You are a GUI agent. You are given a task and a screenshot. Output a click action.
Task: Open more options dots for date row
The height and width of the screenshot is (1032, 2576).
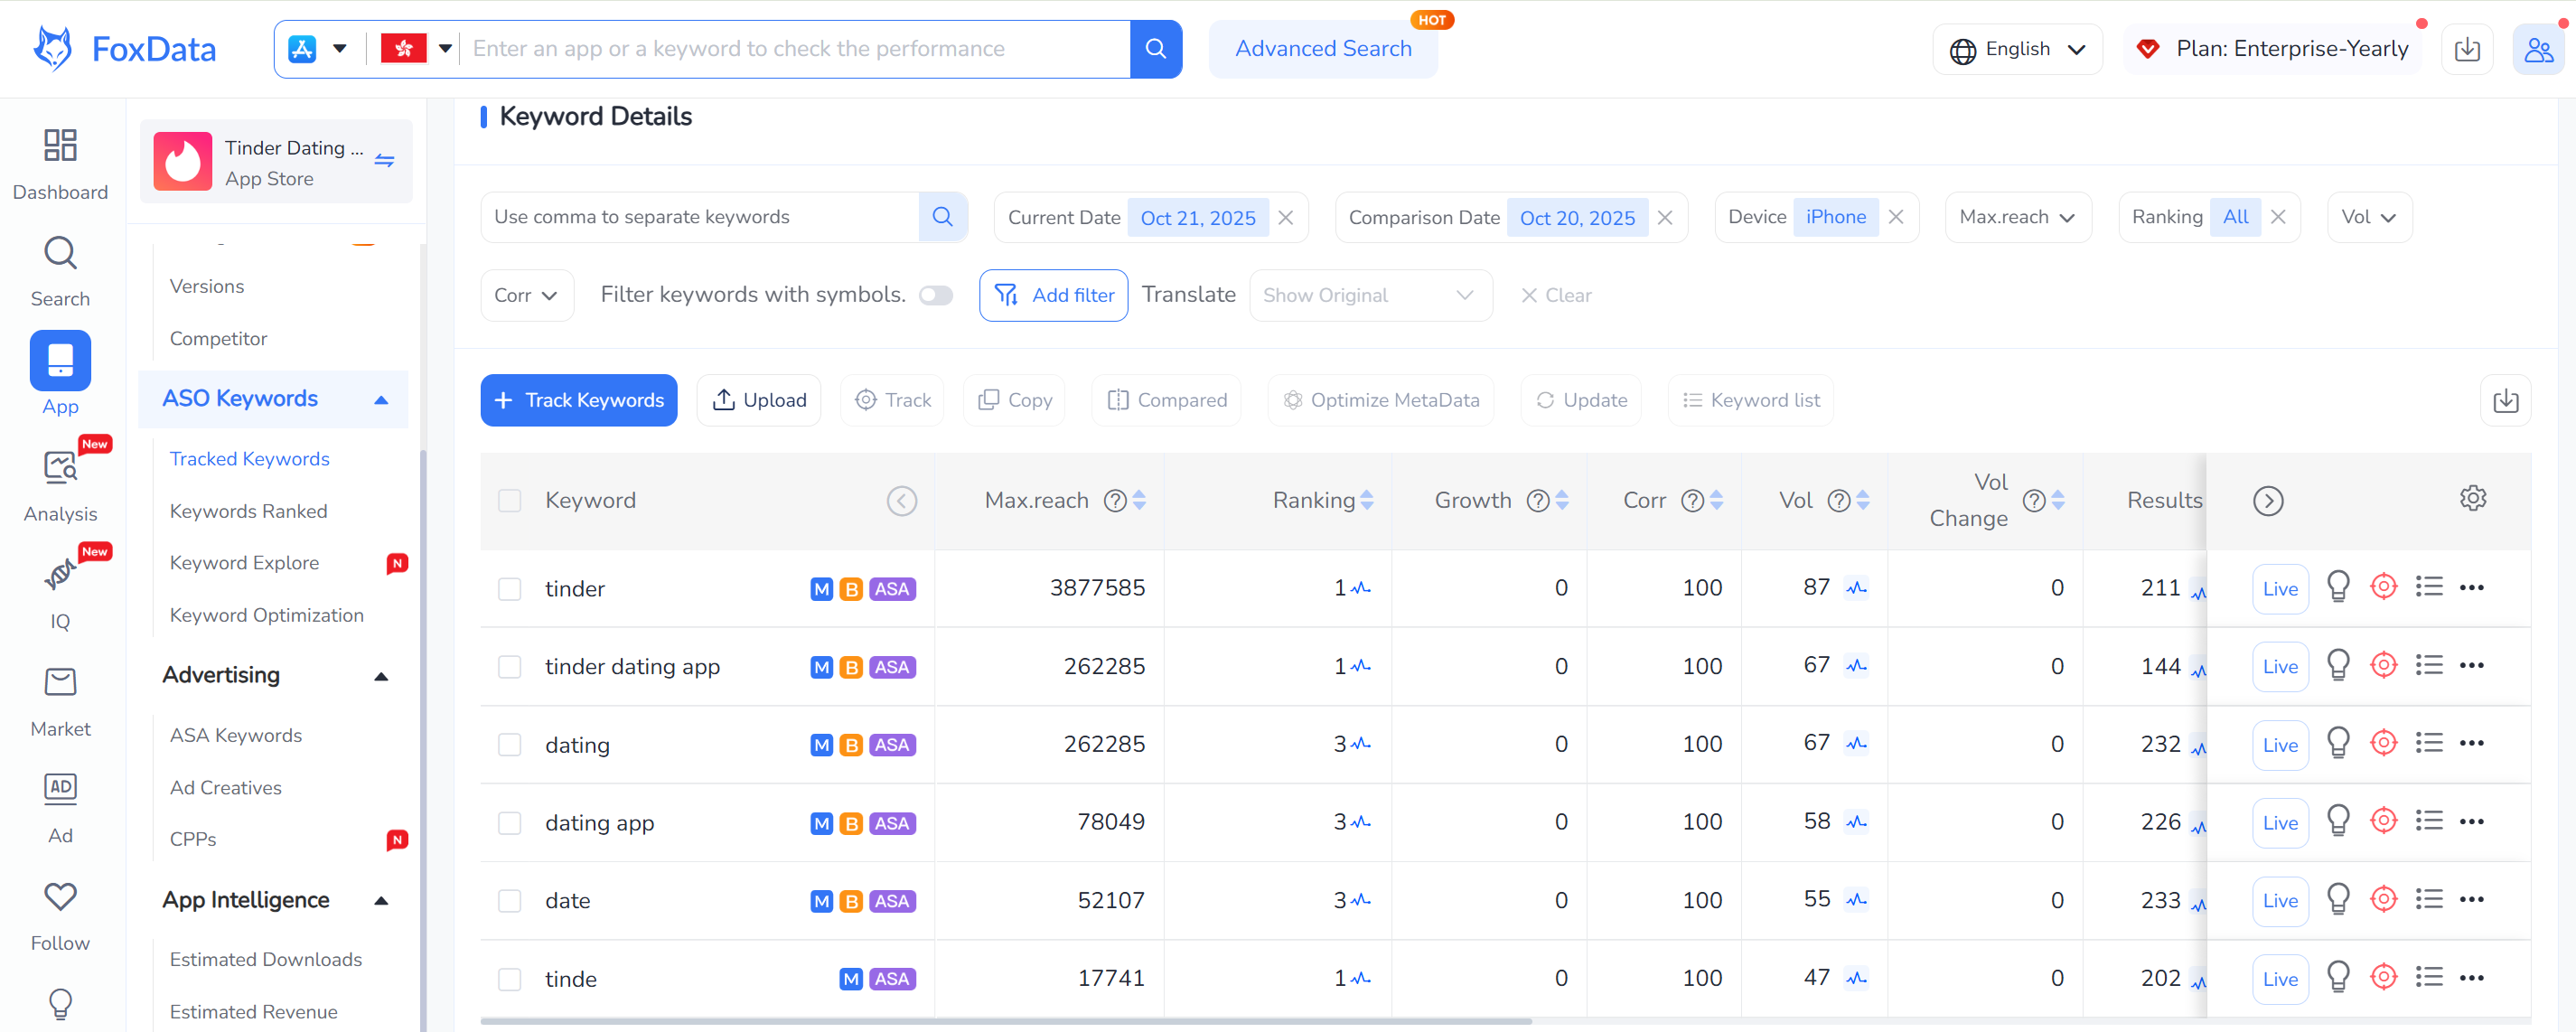tap(2471, 900)
